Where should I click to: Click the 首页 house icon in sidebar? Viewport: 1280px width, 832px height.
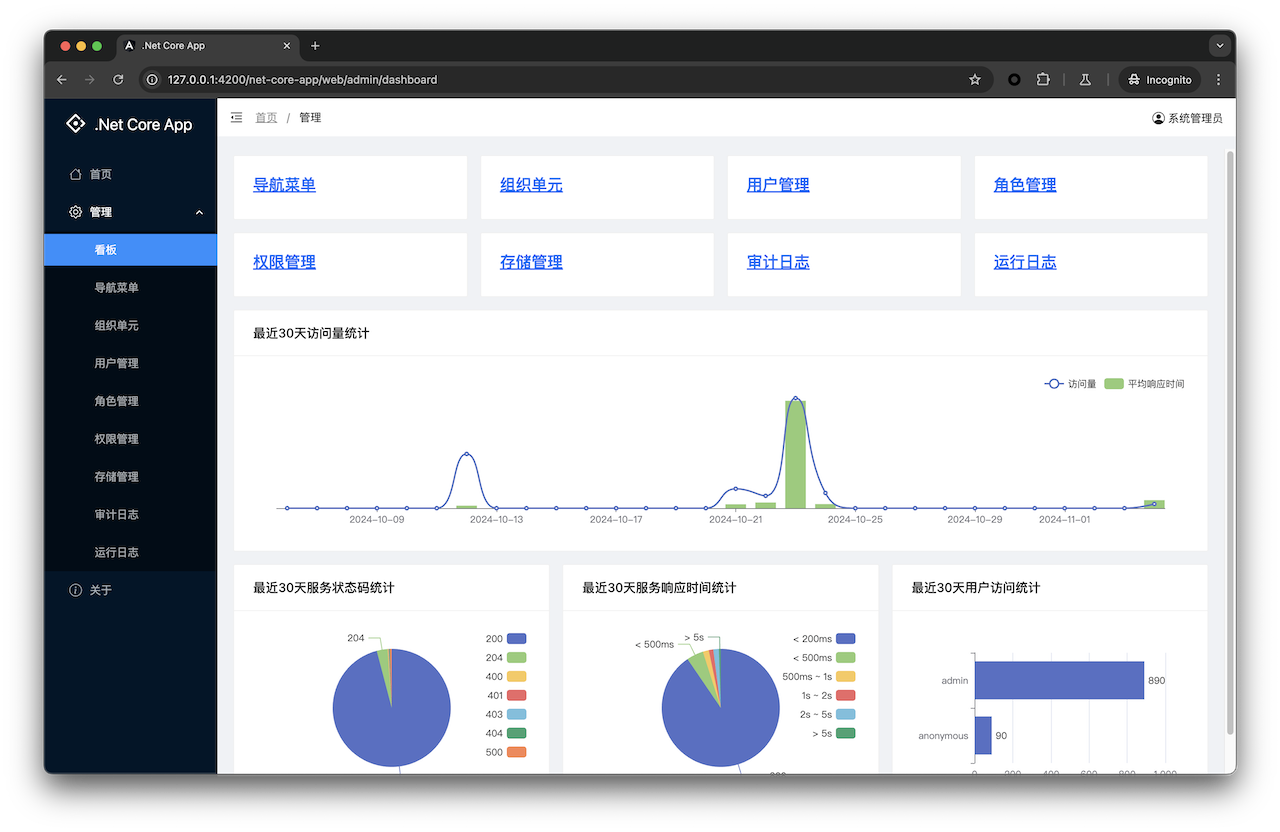click(75, 174)
